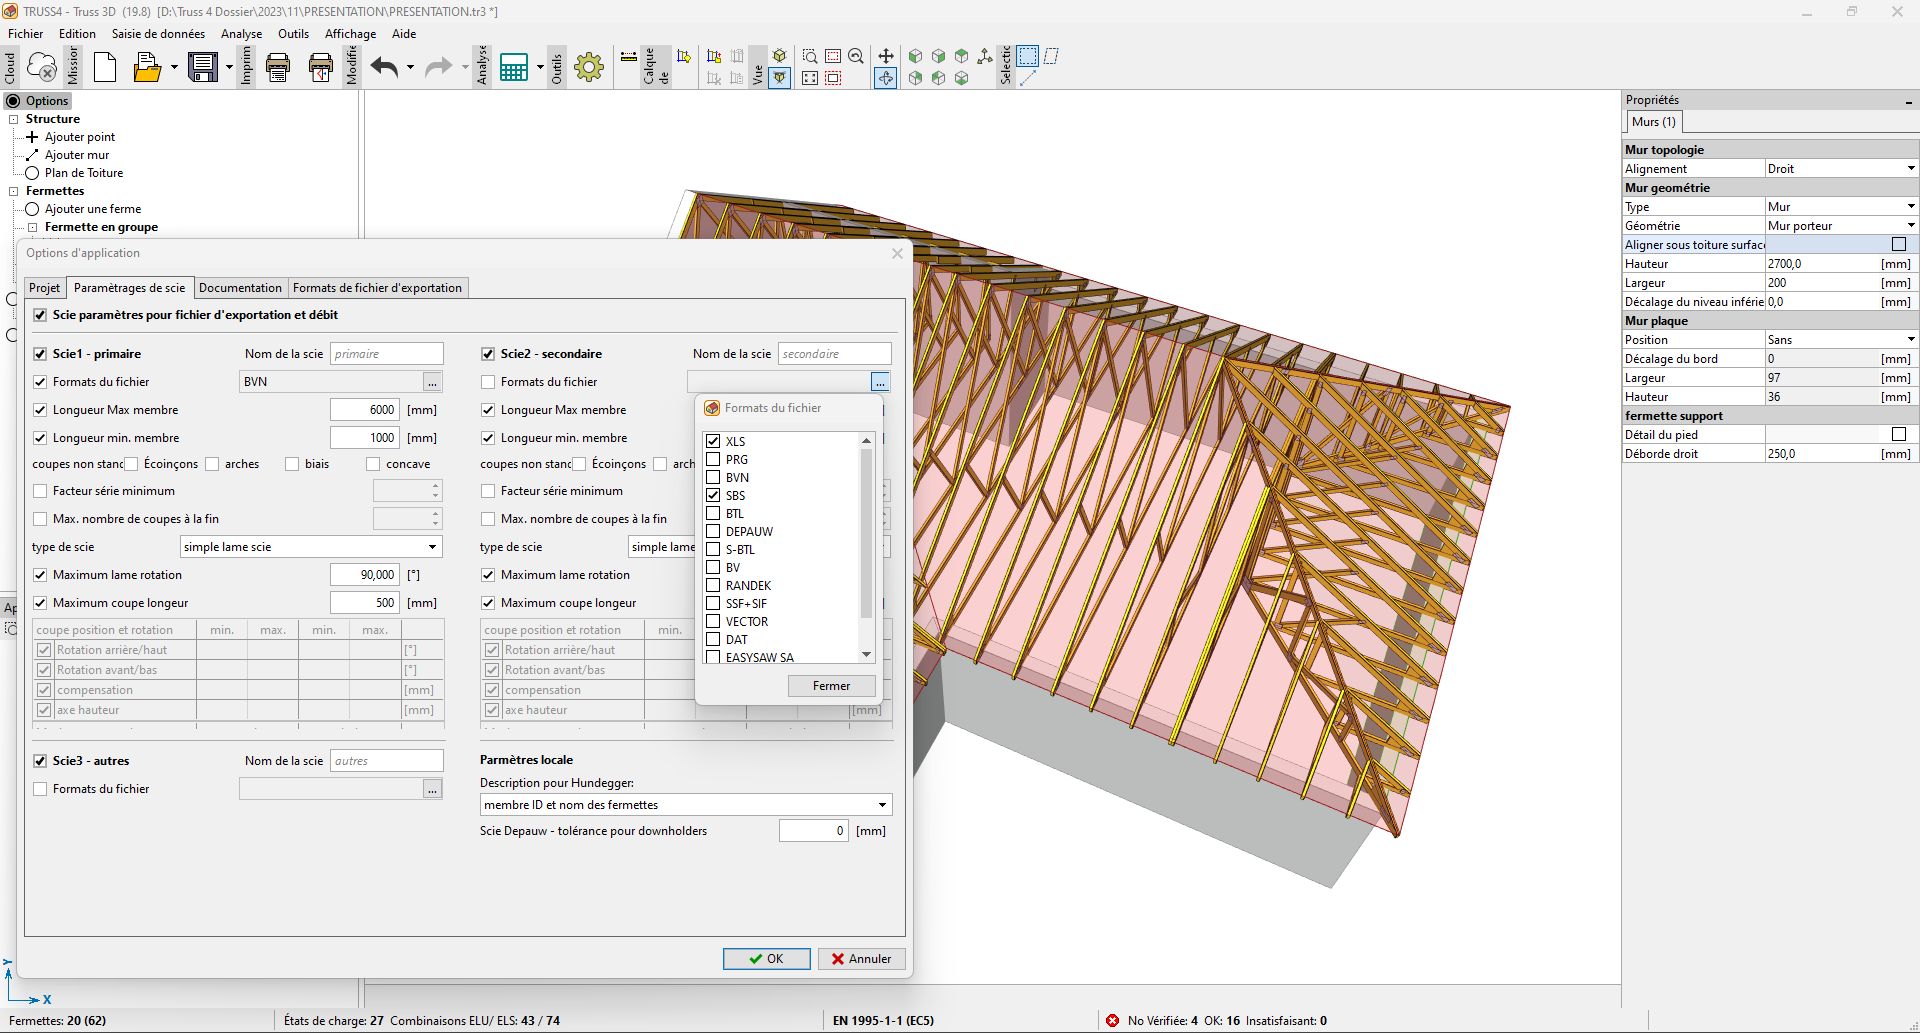Open the Alignement dropdown in properties

pos(1910,168)
